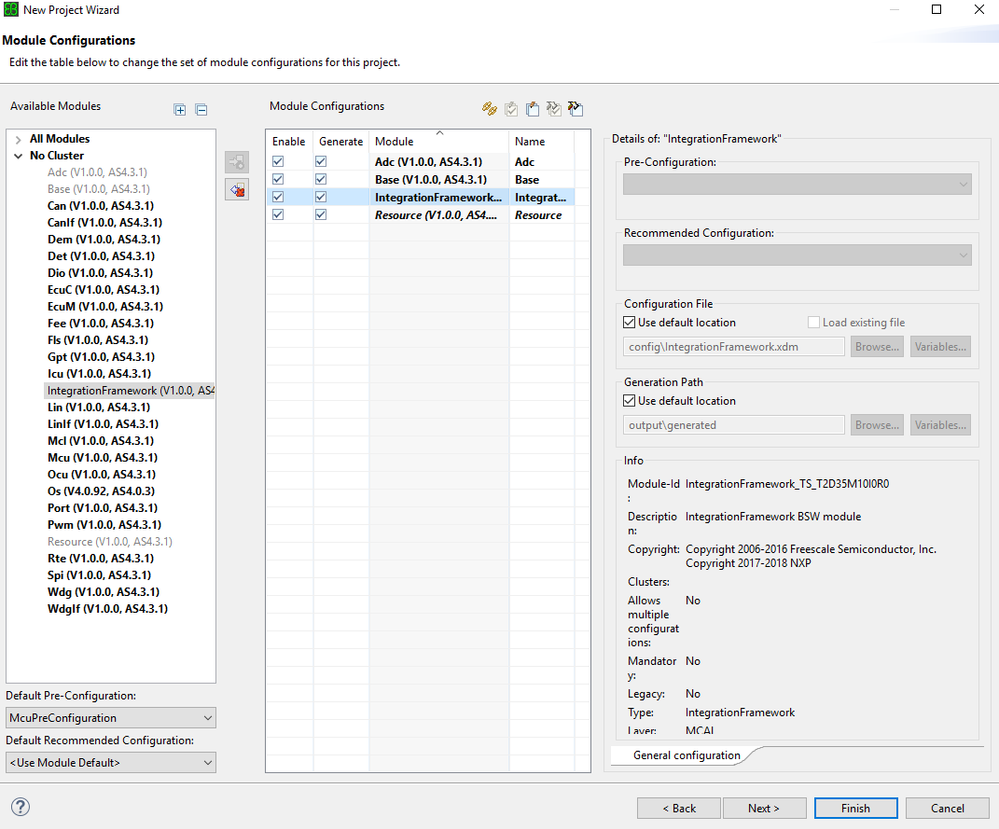Toggle Generate checkbox for Base row
Screen dimensions: 999x829
320,180
